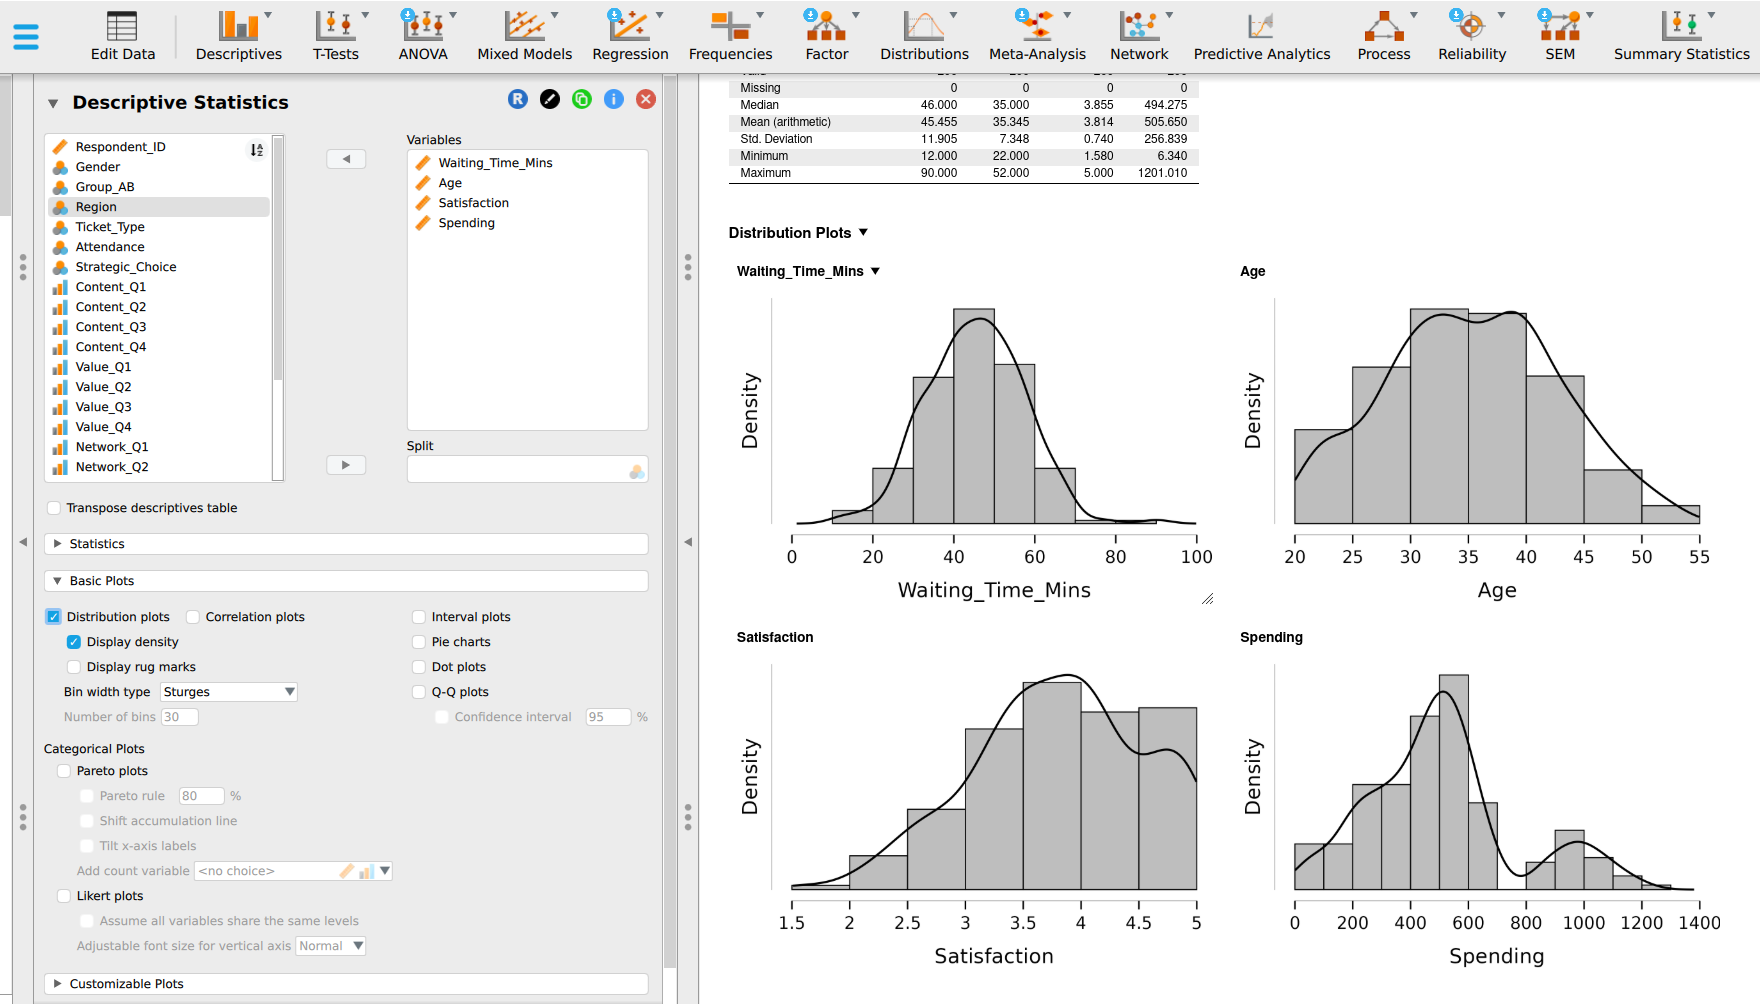Open the Summary Statistics menu
This screenshot has width=1760, height=1004.
[x=1682, y=37]
